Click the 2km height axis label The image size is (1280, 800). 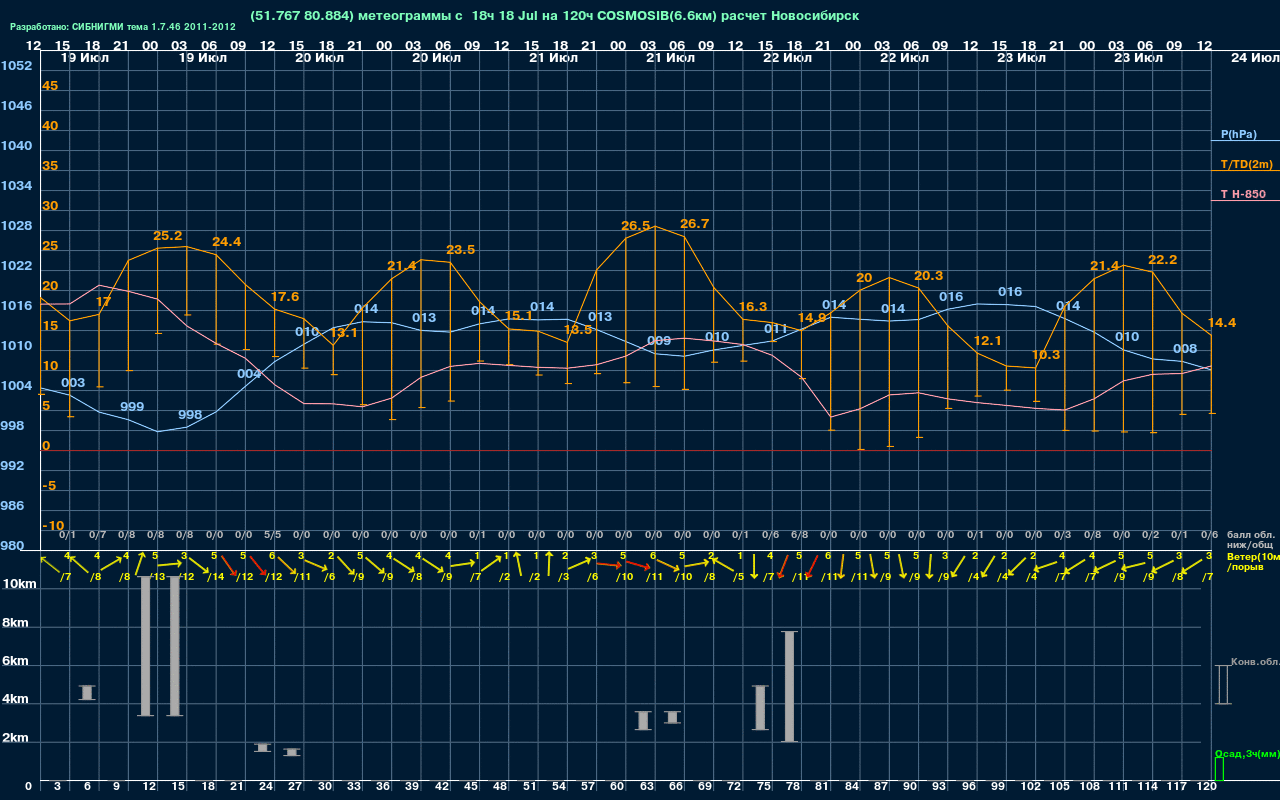(17, 739)
